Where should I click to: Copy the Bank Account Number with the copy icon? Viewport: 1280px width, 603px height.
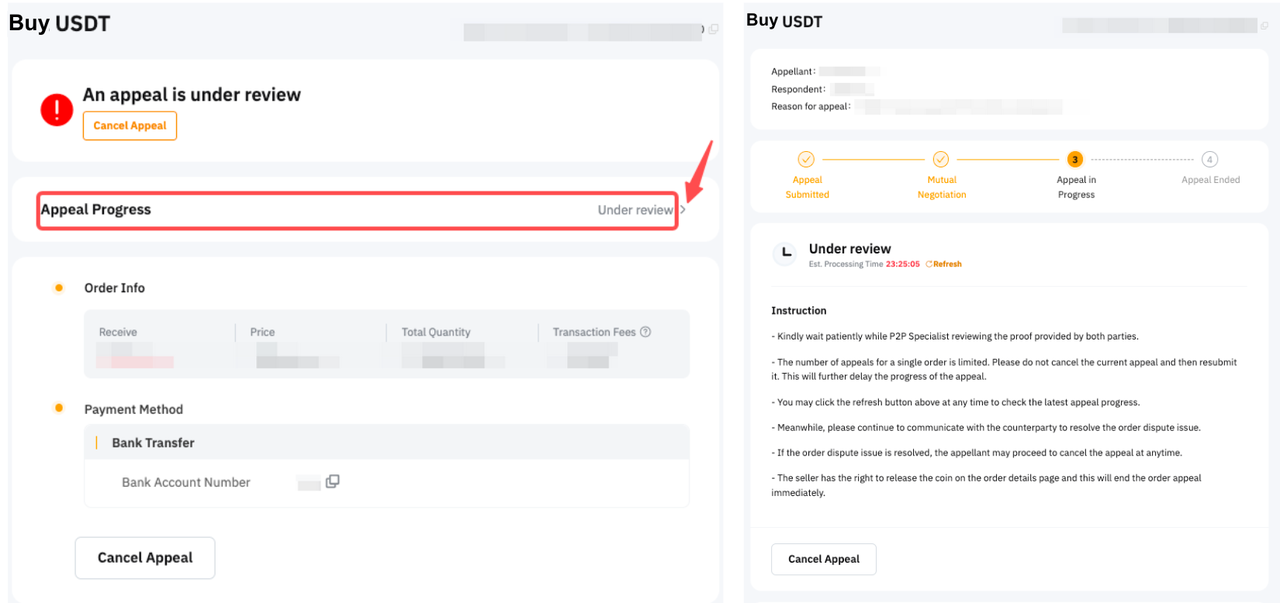pos(333,481)
